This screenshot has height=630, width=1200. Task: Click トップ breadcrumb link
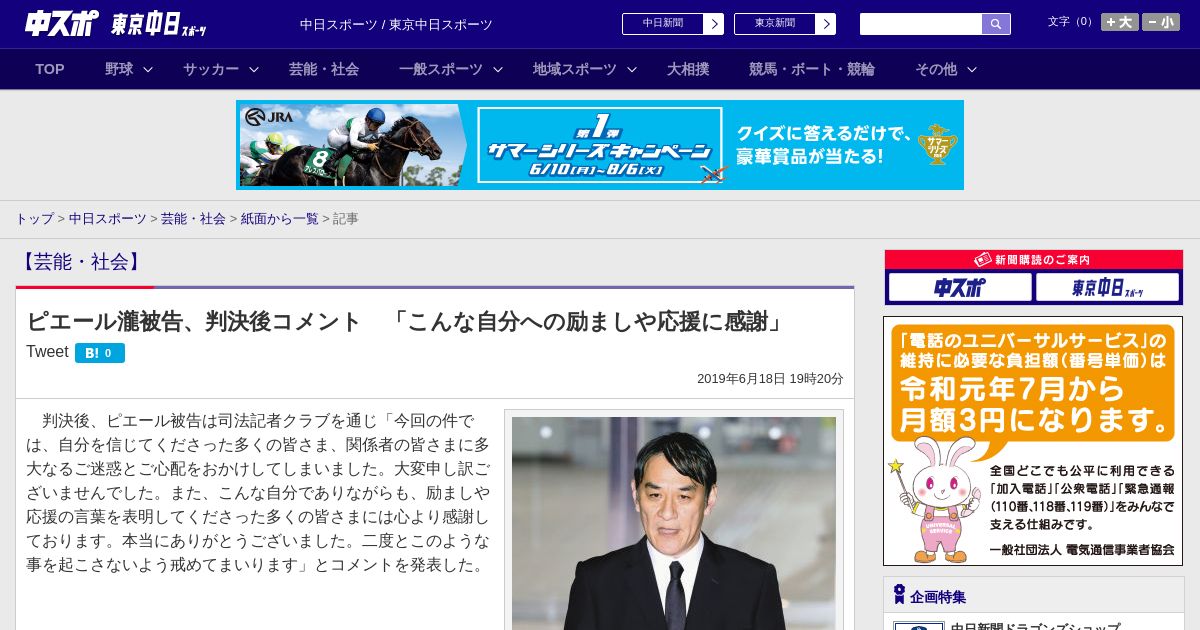tap(34, 218)
